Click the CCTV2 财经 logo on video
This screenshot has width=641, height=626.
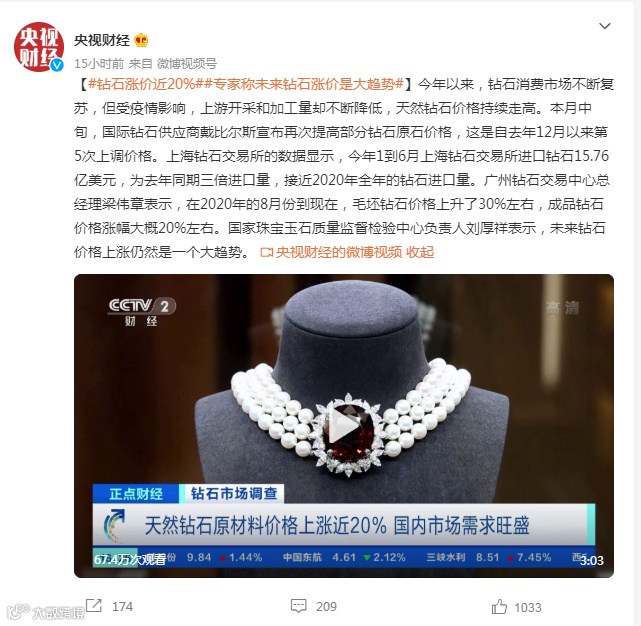[141, 312]
